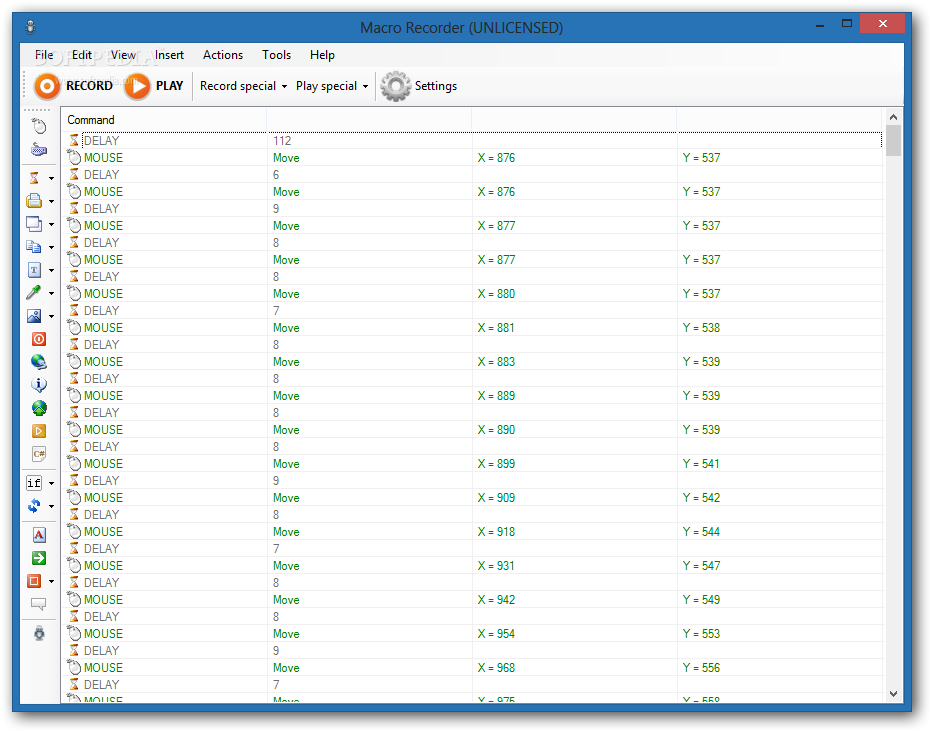Click the green arrow goto icon
Image resolution: width=932 pixels, height=732 pixels.
pos(39,558)
